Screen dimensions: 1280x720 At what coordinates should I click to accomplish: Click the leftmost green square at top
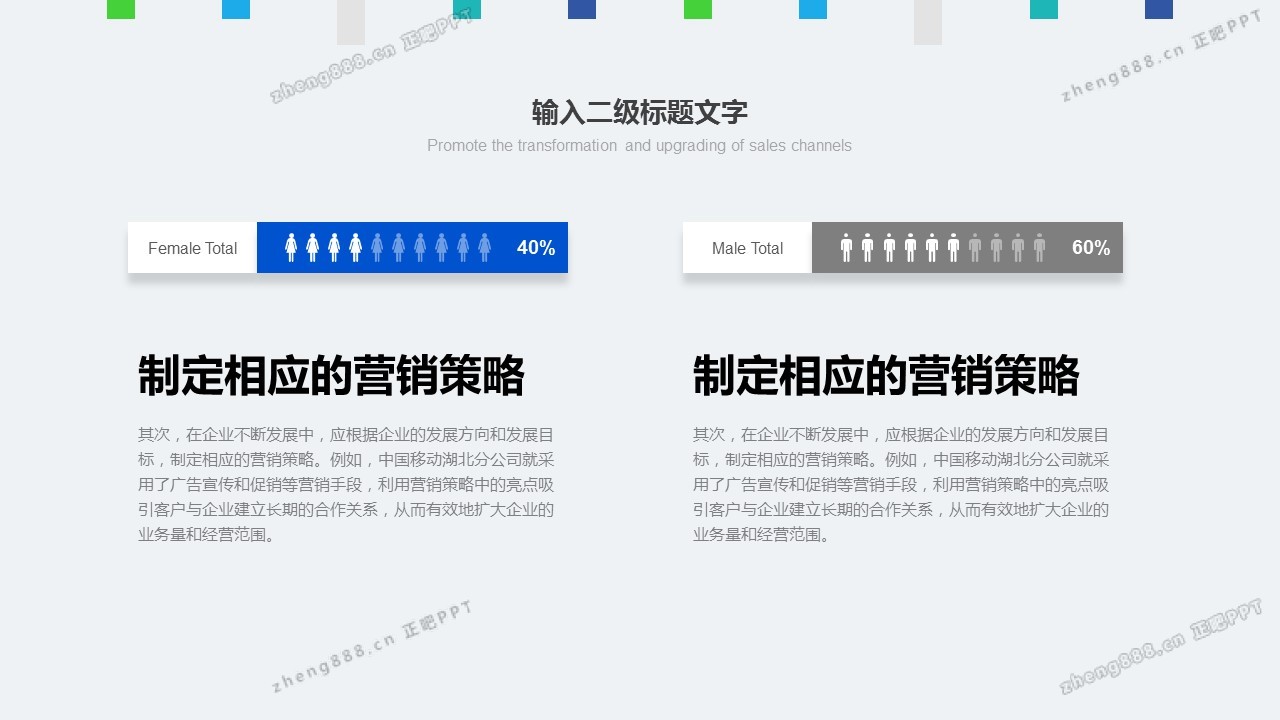click(121, 9)
